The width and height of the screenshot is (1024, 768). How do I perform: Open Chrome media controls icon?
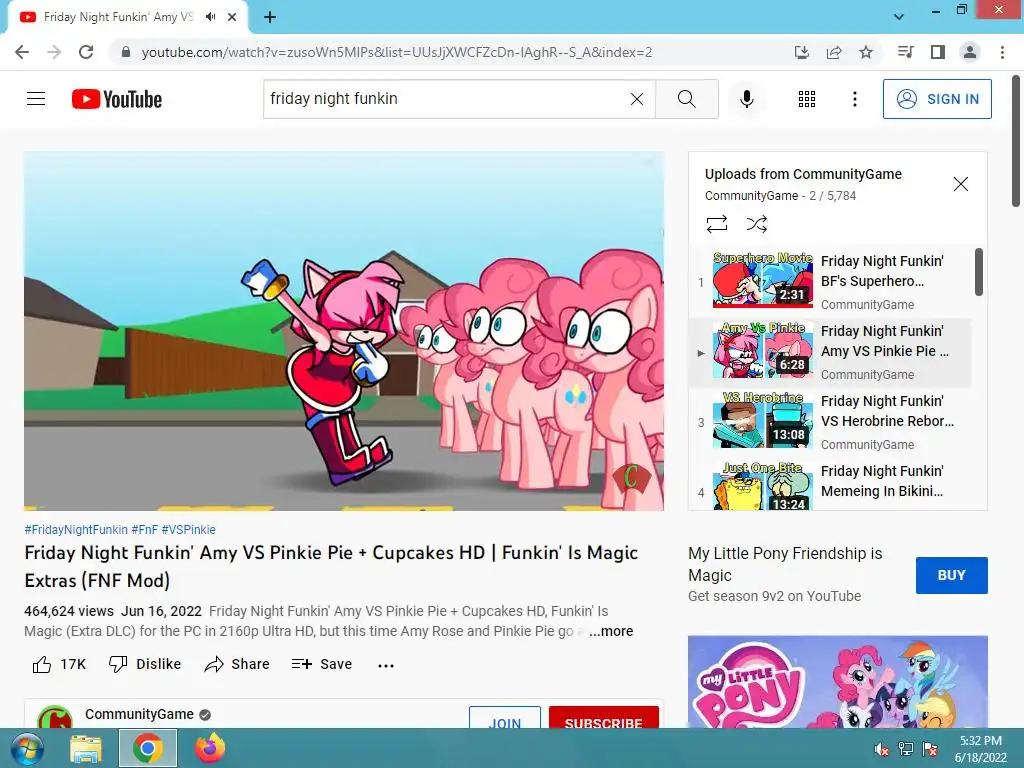tap(906, 52)
